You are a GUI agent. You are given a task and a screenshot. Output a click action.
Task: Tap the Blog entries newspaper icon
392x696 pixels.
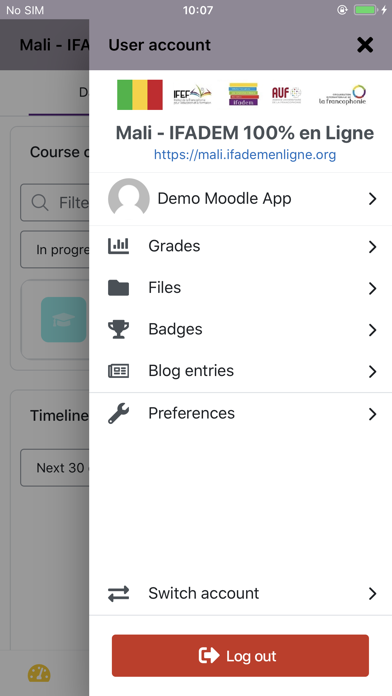point(119,371)
